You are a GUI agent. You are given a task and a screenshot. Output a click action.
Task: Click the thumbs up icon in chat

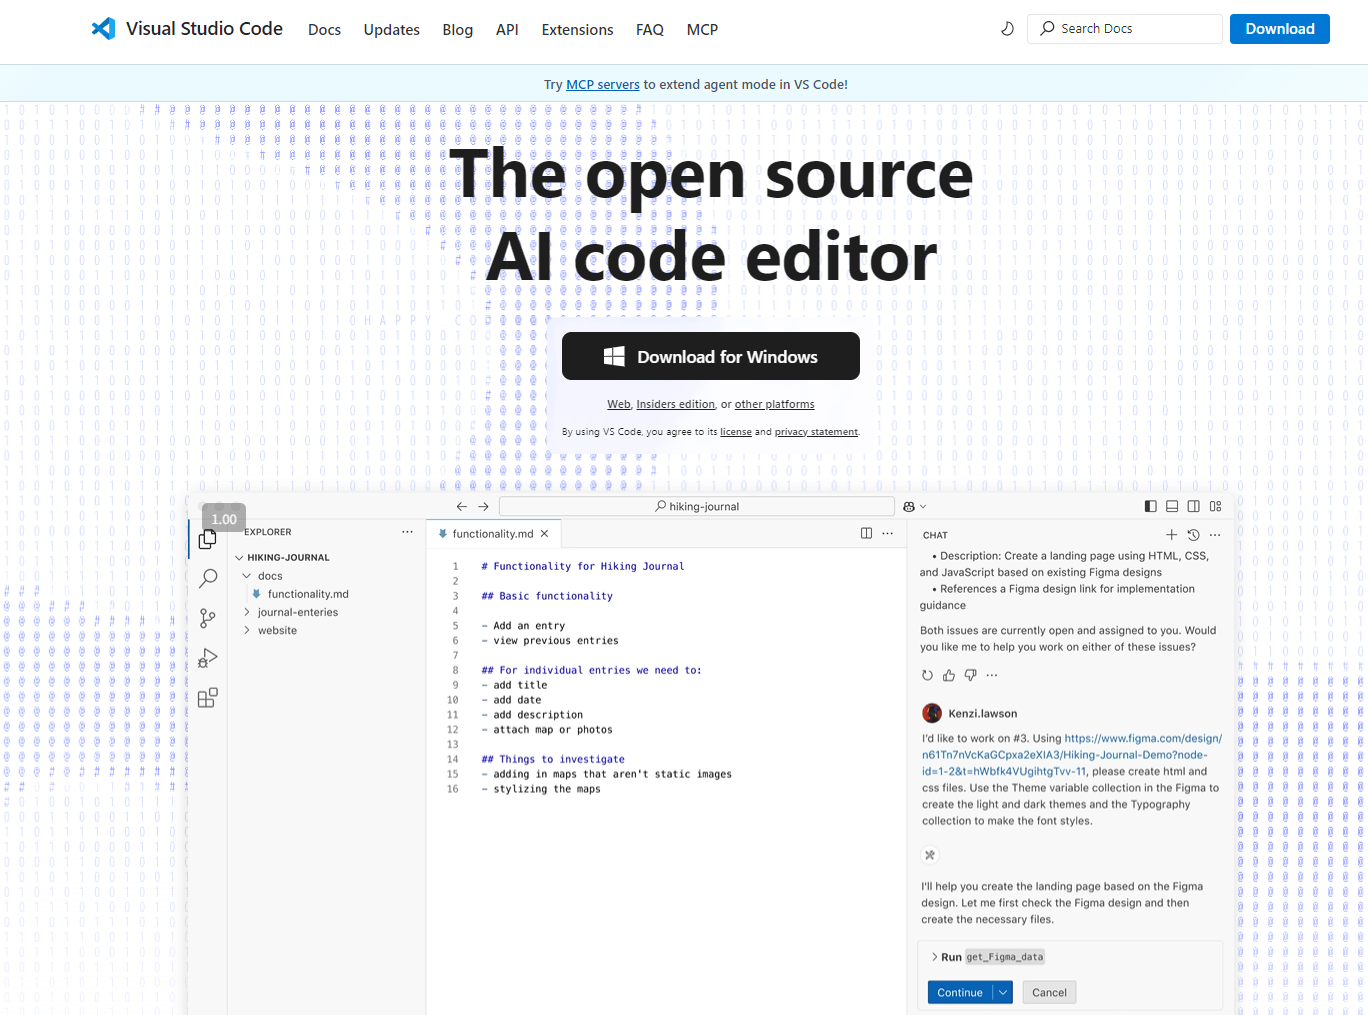coord(949,675)
